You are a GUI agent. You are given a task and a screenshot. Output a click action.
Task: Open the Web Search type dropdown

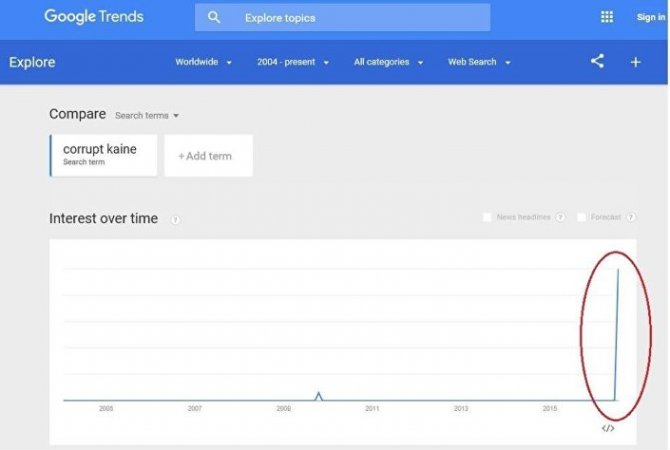tap(479, 62)
